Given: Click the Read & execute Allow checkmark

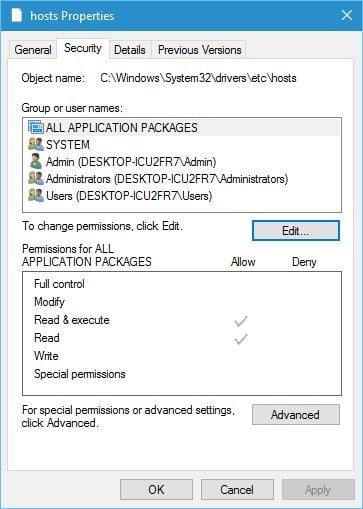Looking at the screenshot, I should (x=241, y=321).
